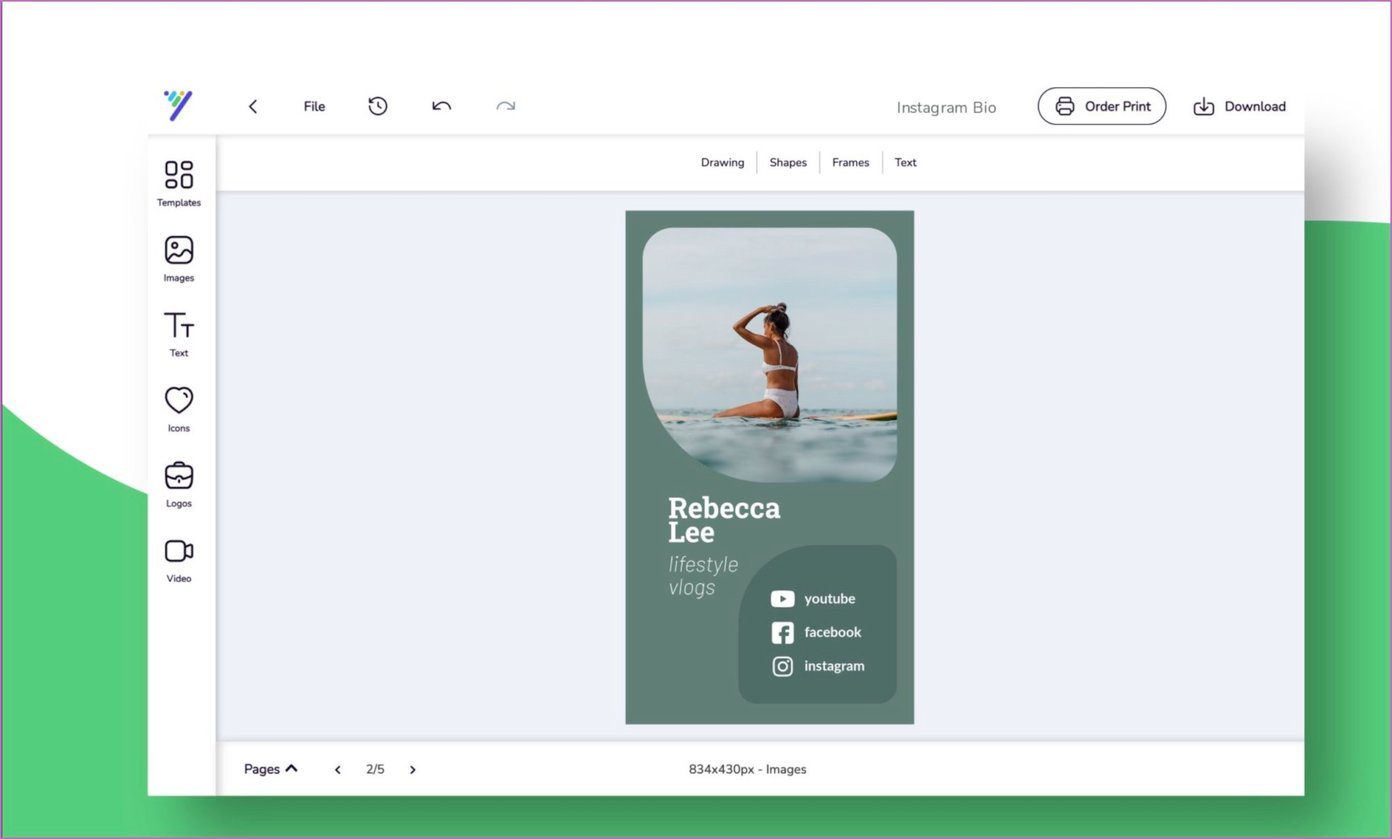This screenshot has width=1392, height=839.
Task: Click the app logo at top left
Action: [179, 105]
